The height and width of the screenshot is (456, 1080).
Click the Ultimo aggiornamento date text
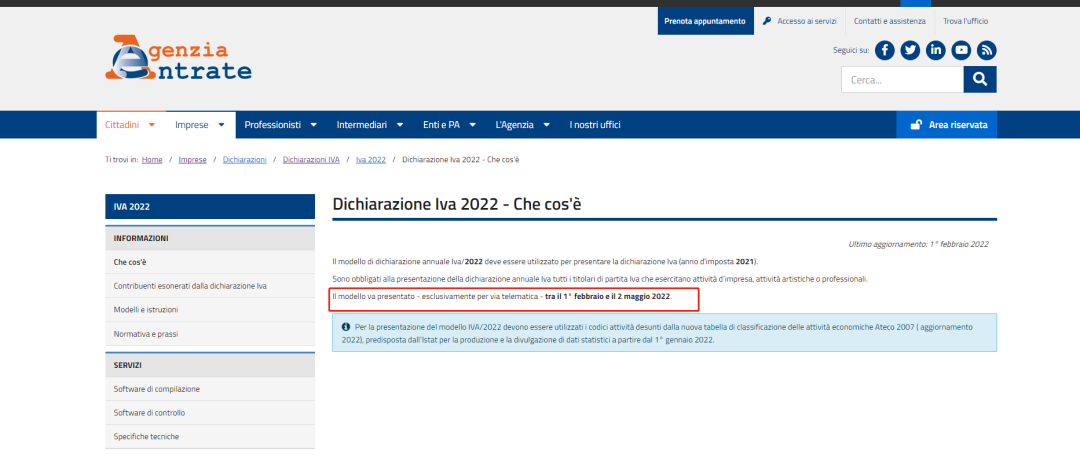918,245
